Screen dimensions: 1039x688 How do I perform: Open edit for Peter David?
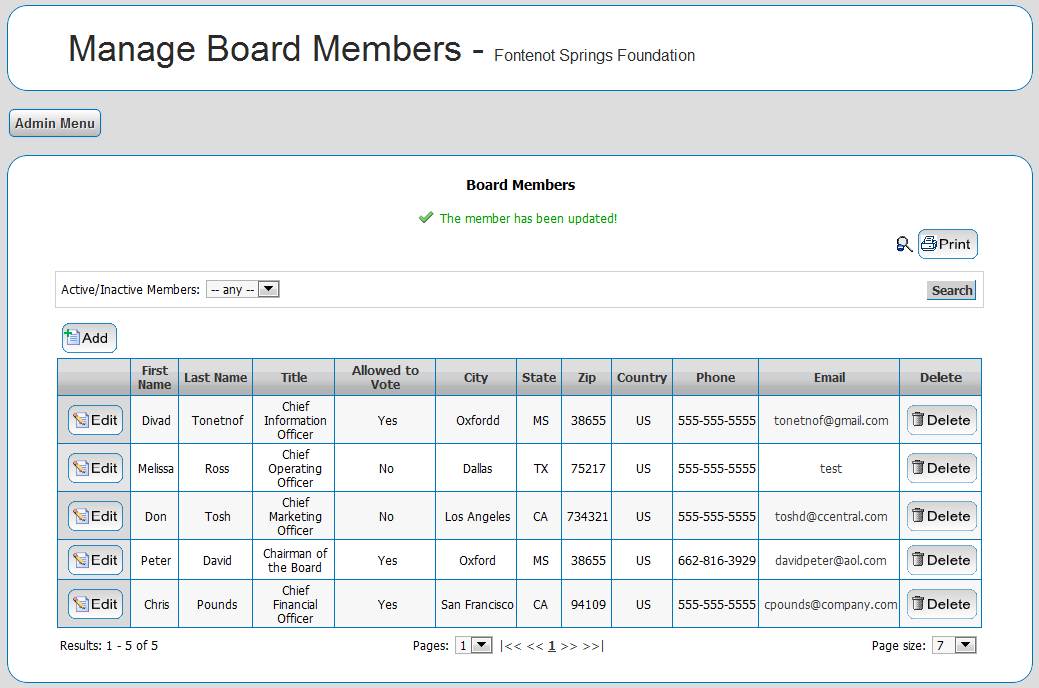[x=96, y=560]
